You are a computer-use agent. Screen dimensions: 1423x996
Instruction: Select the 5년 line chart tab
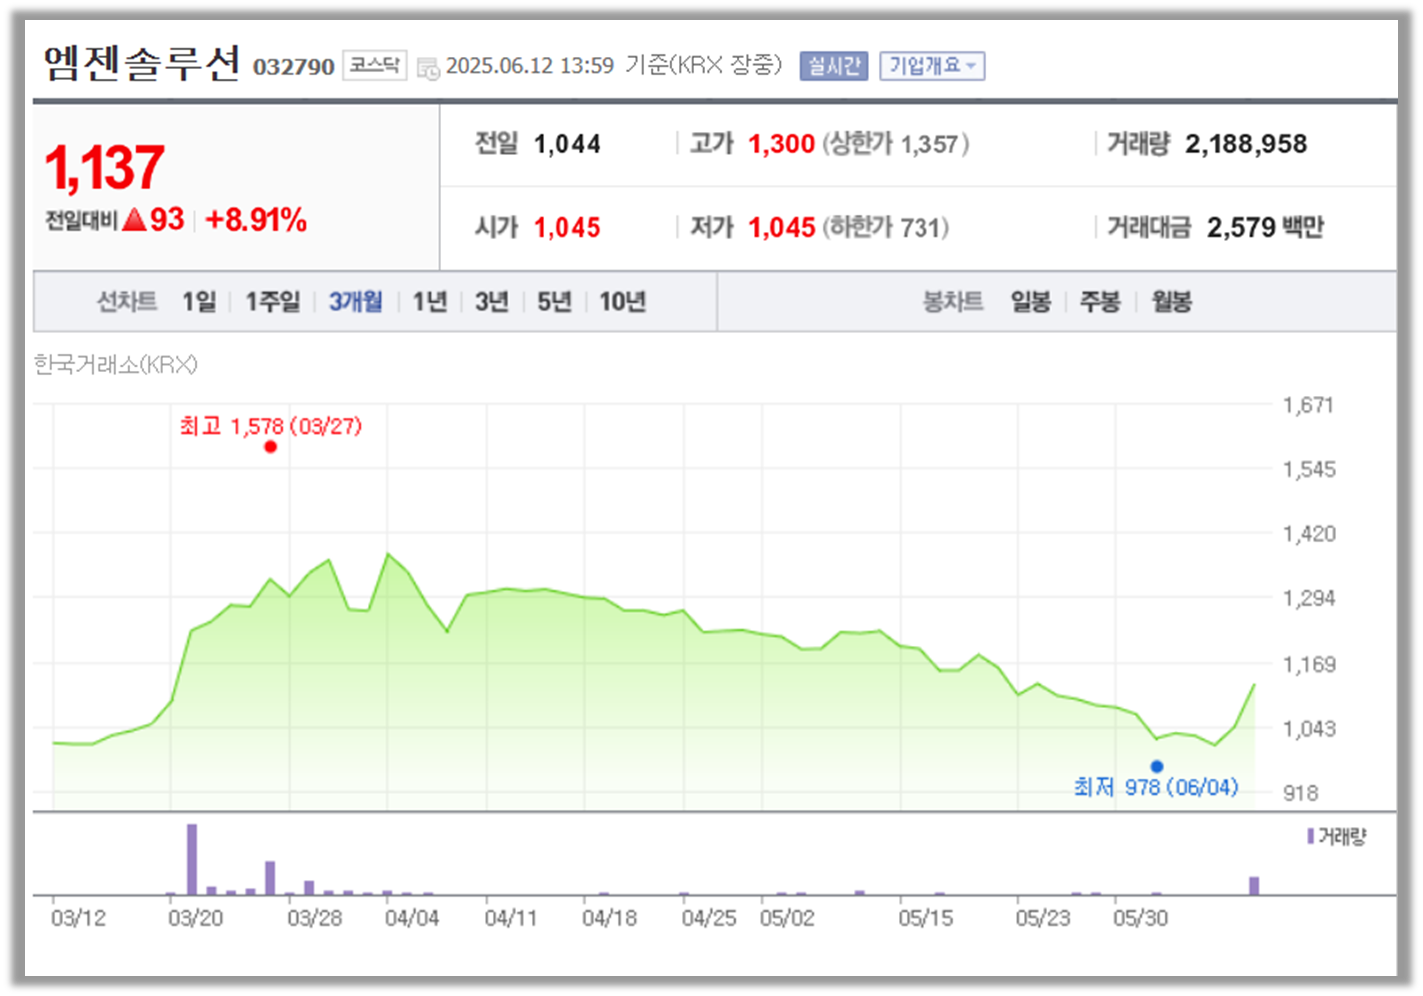pos(554,301)
